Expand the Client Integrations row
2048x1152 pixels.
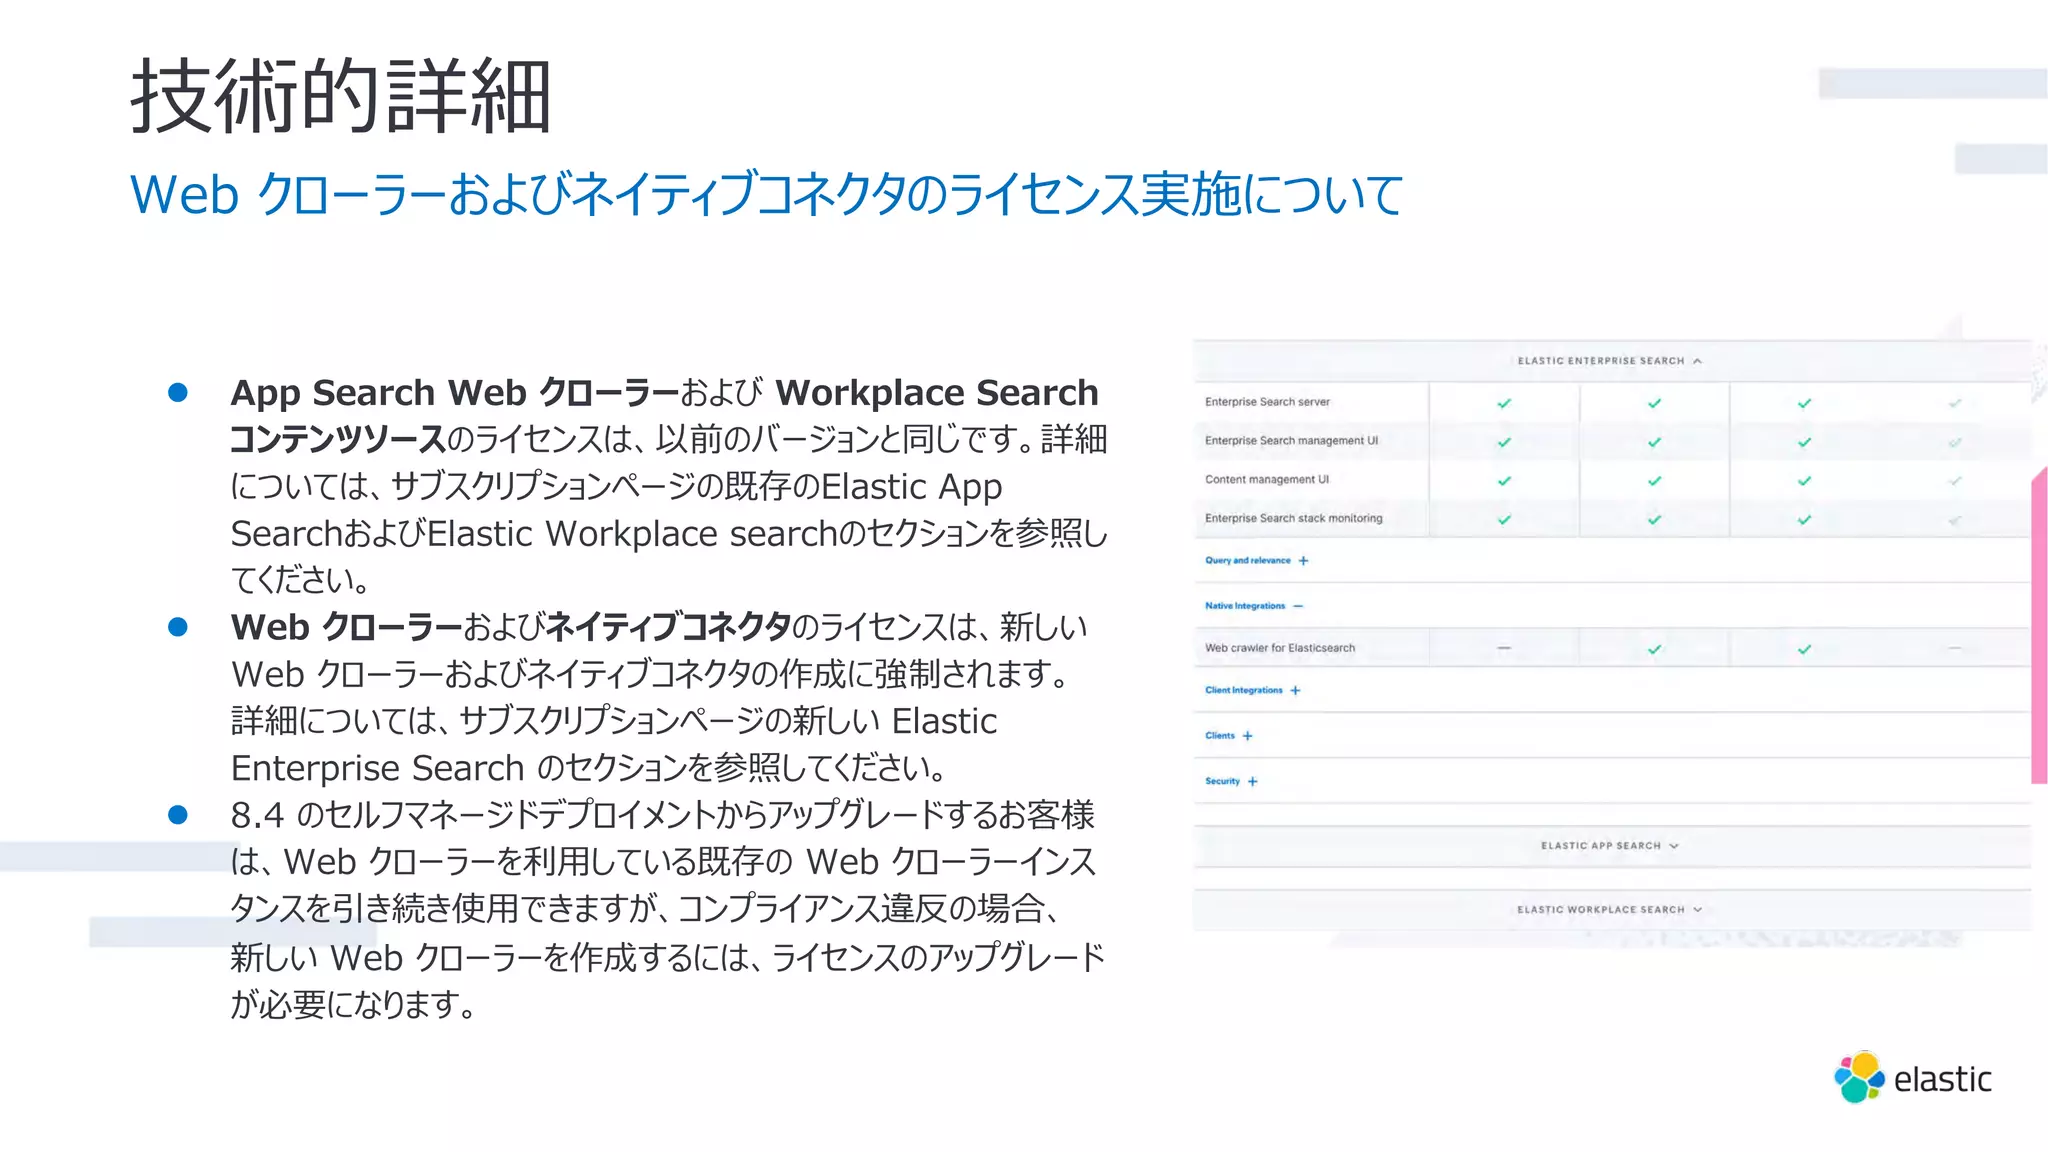(x=1253, y=690)
